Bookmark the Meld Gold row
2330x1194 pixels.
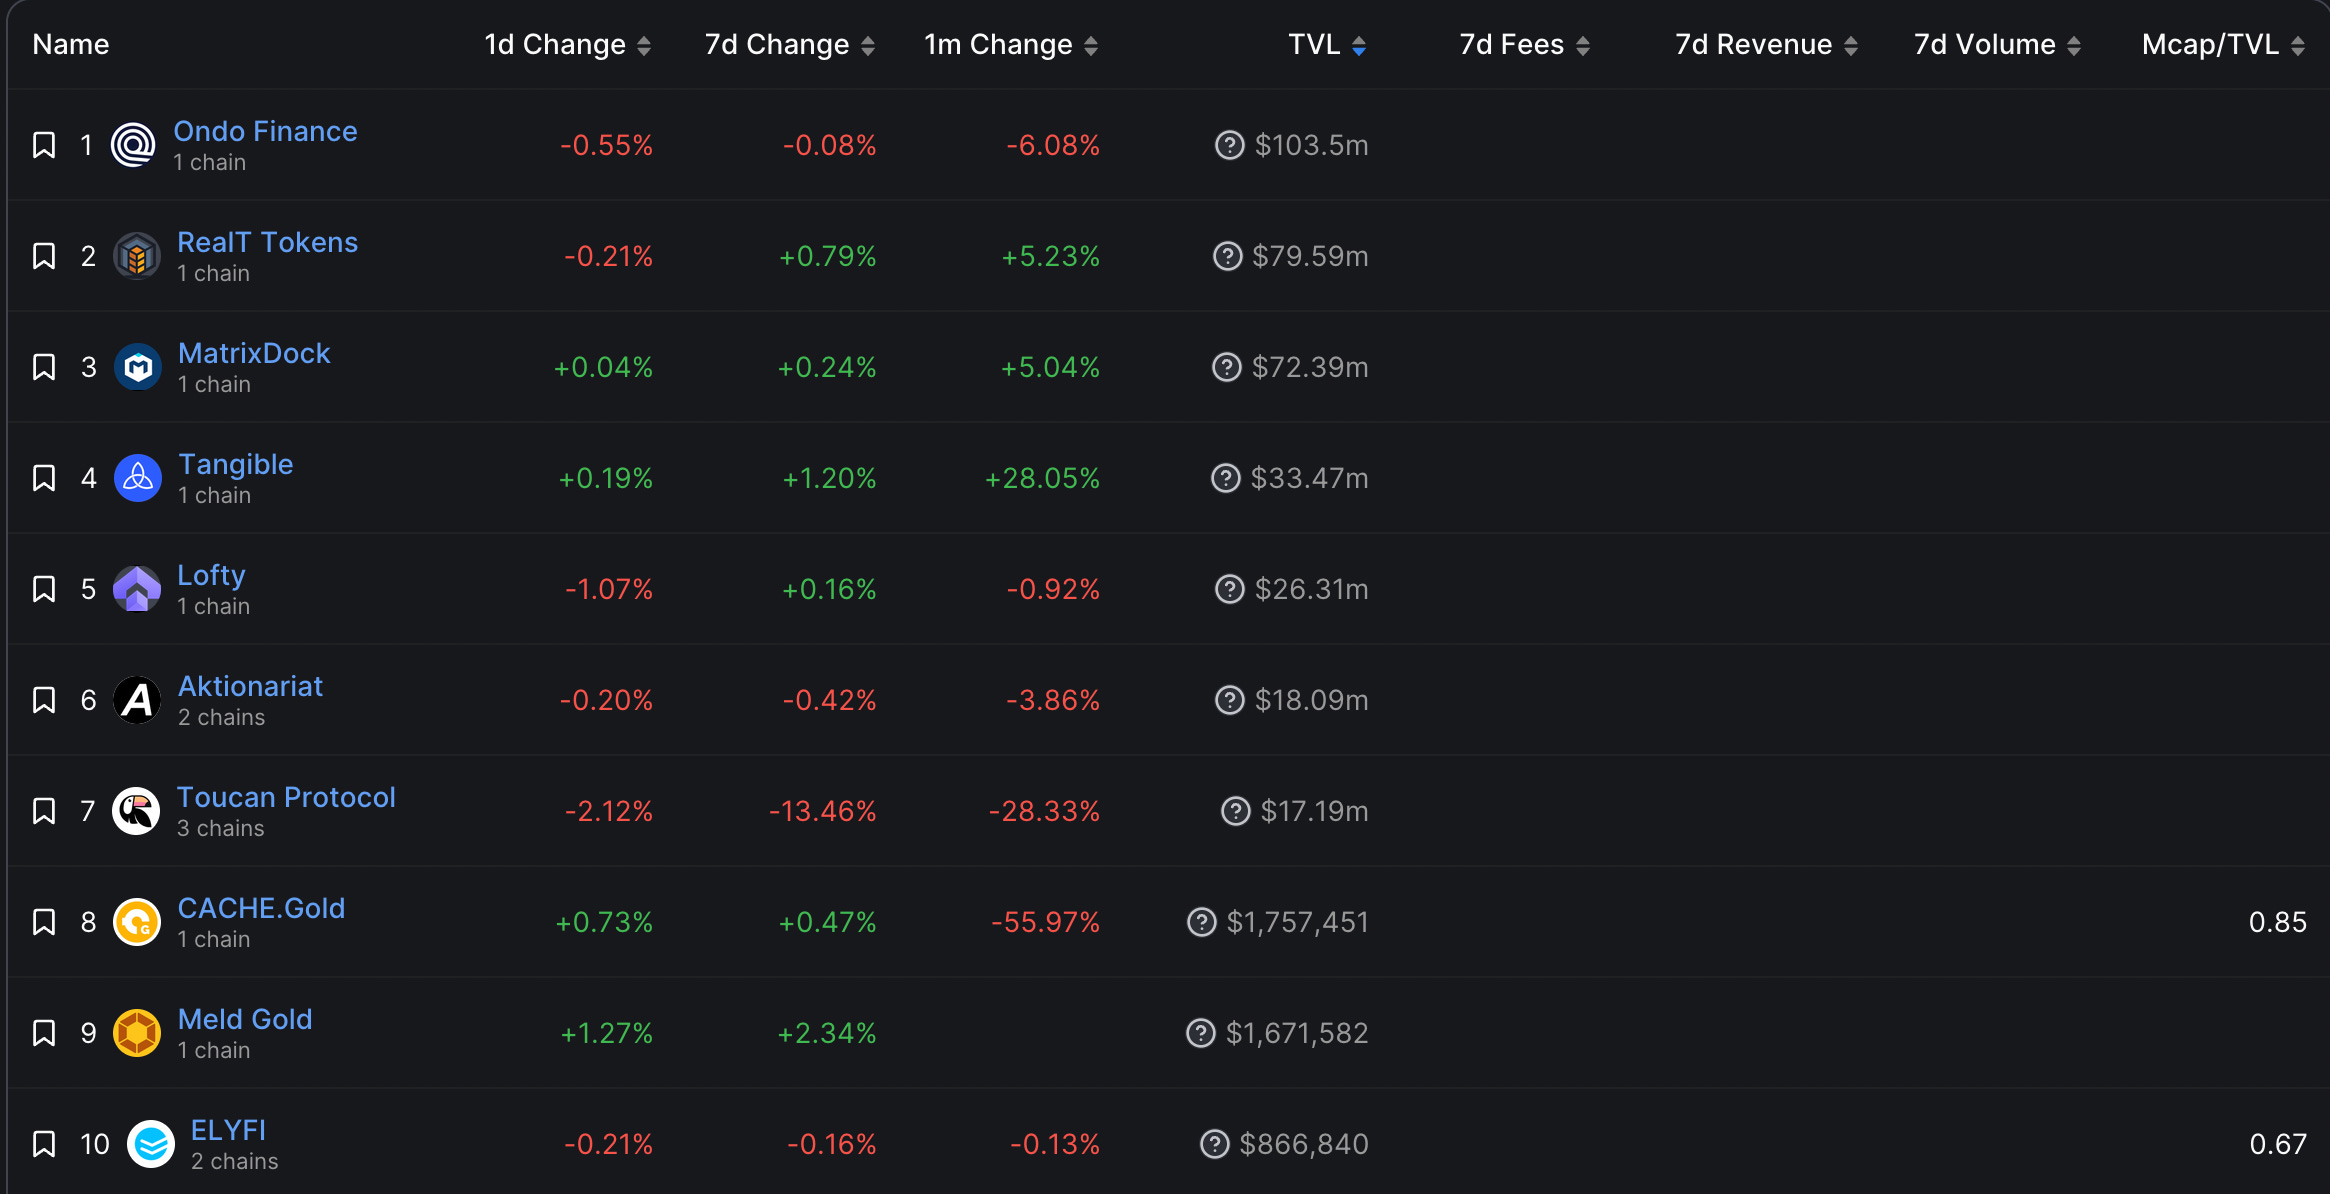44,1033
